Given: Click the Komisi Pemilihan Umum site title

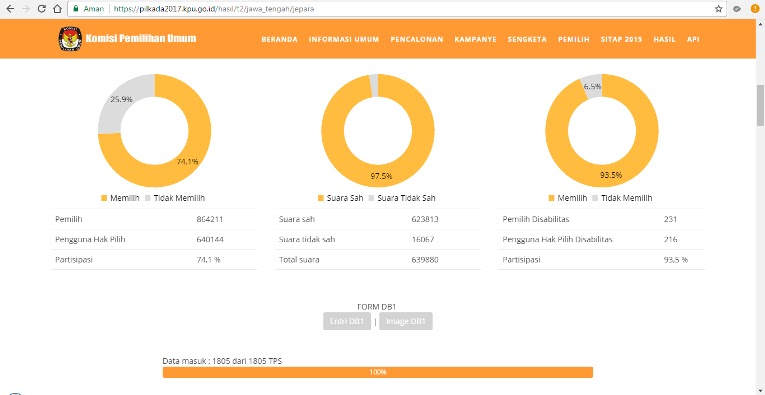Looking at the screenshot, I should tap(141, 39).
